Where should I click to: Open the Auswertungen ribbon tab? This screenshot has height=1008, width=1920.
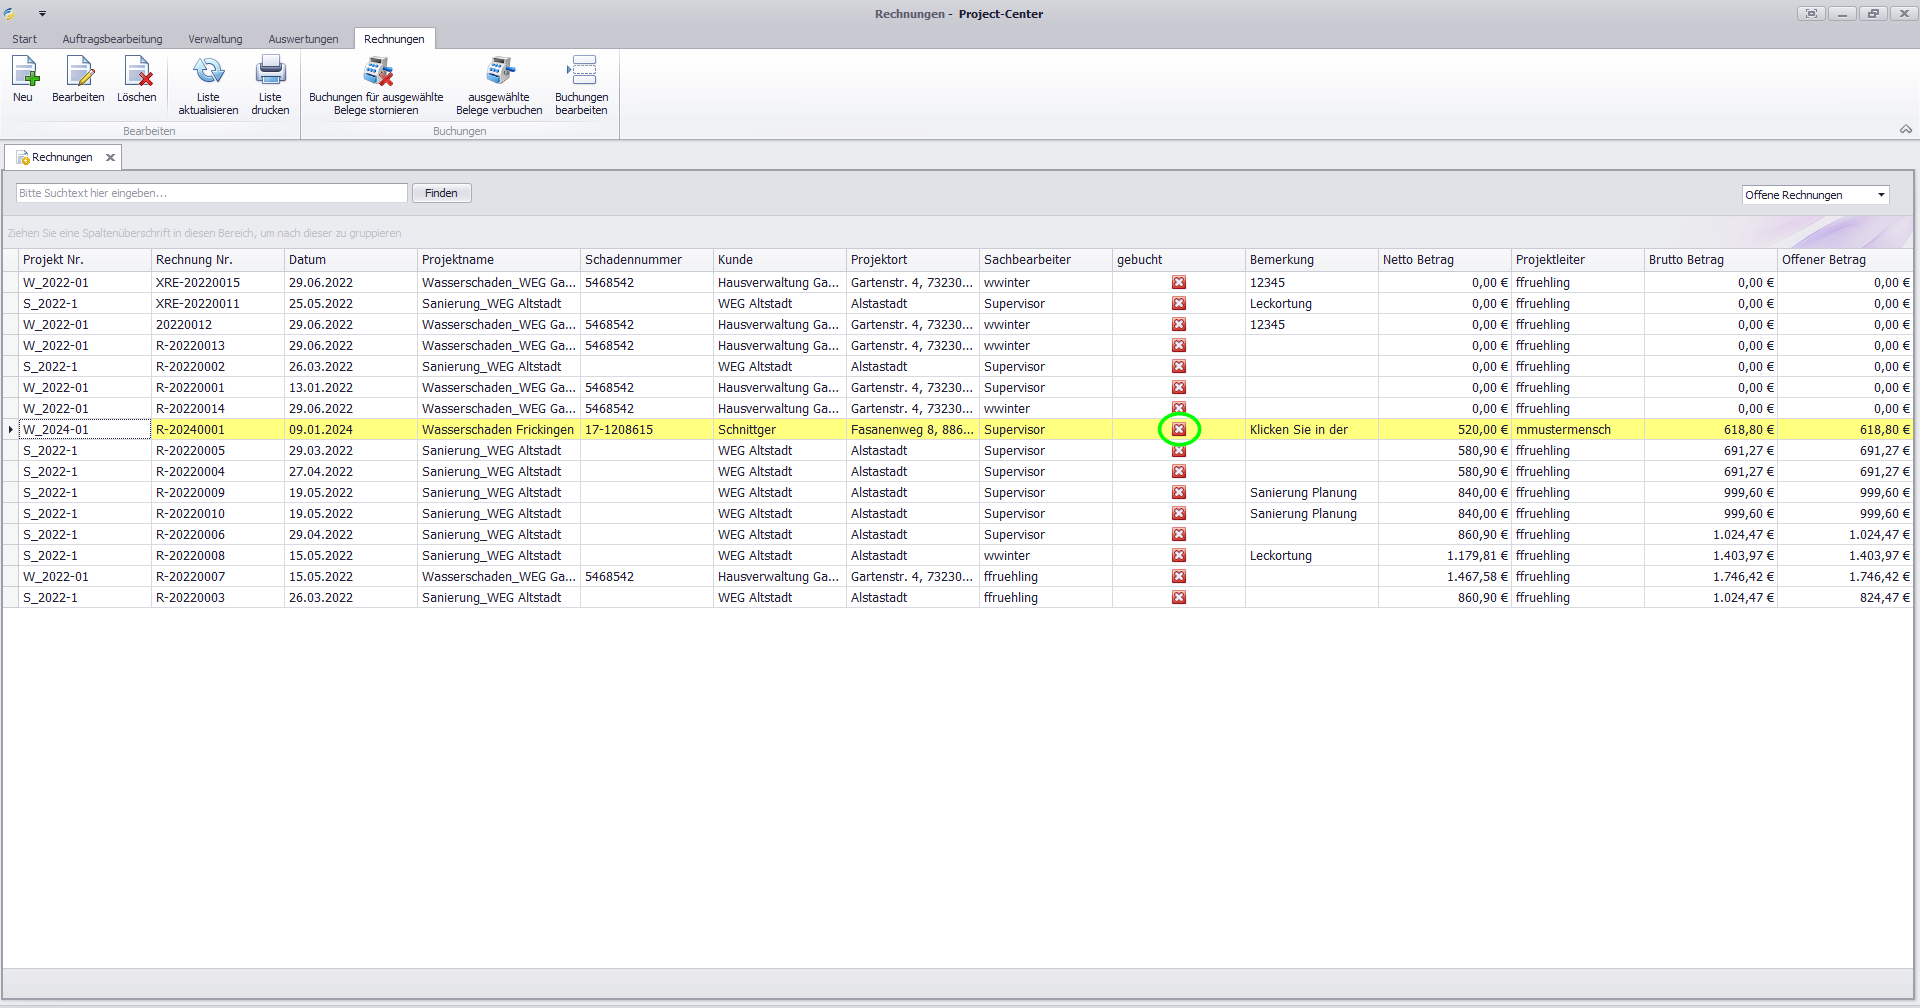[x=303, y=39]
